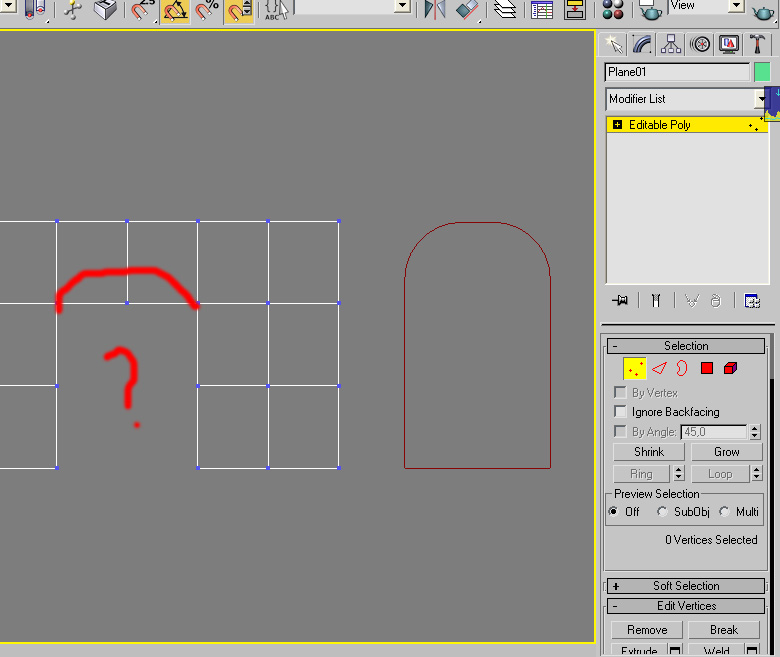This screenshot has width=780, height=657.
Task: Click the Grow button
Action: click(x=727, y=452)
